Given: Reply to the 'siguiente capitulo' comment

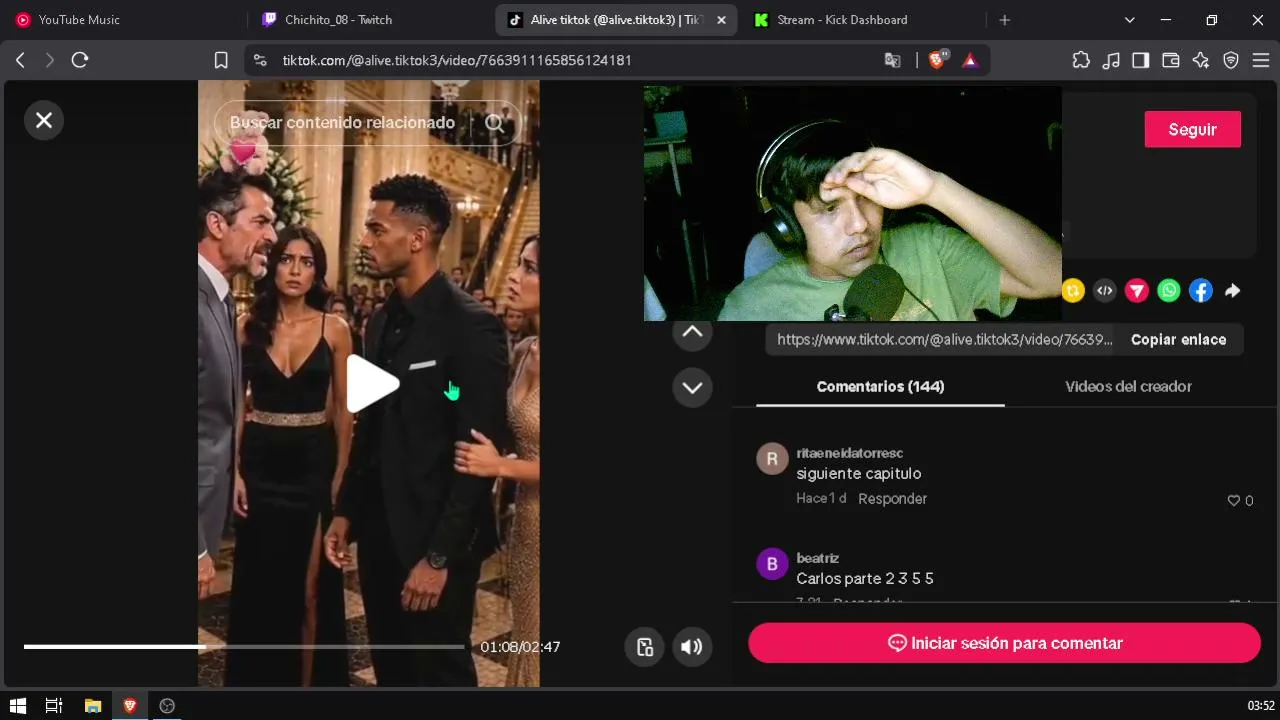Looking at the screenshot, I should tap(892, 499).
